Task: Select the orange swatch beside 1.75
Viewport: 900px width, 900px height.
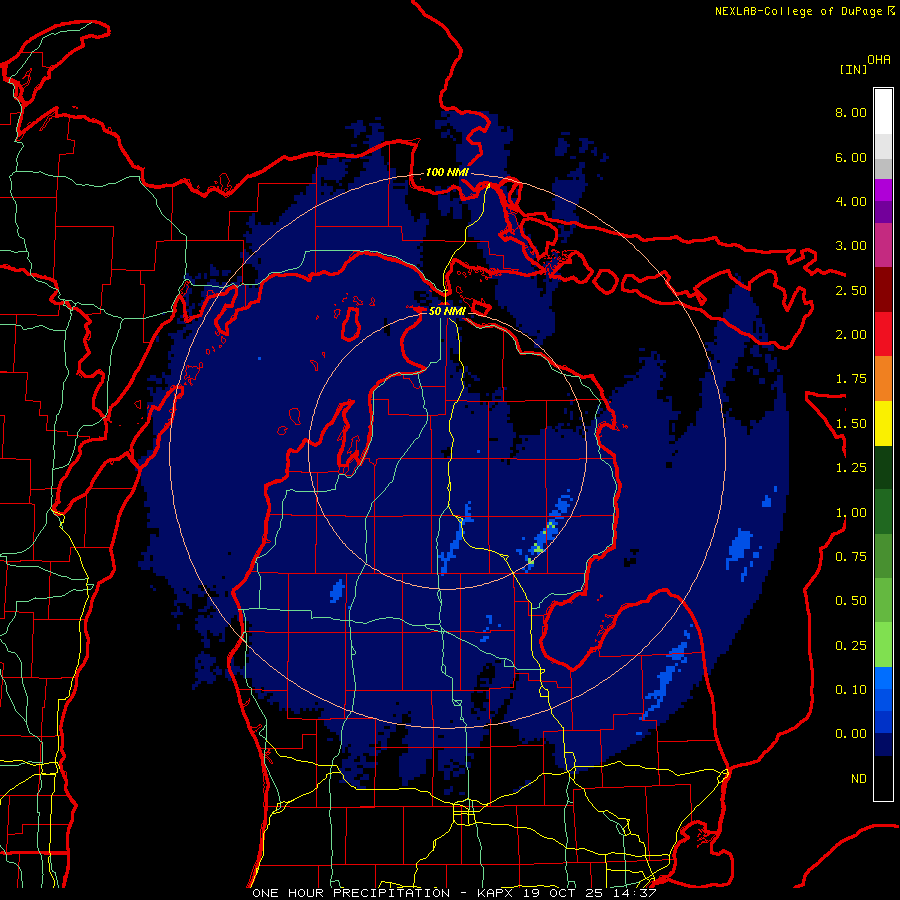Action: 883,379
